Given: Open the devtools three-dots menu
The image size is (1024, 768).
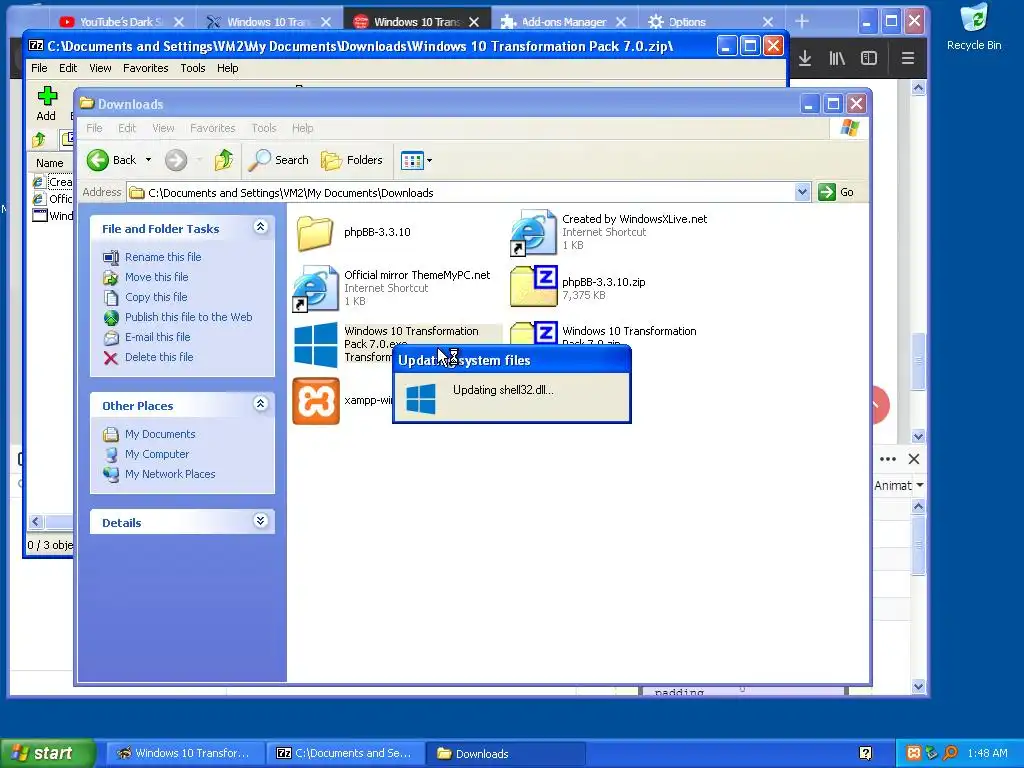Looking at the screenshot, I should (888, 459).
